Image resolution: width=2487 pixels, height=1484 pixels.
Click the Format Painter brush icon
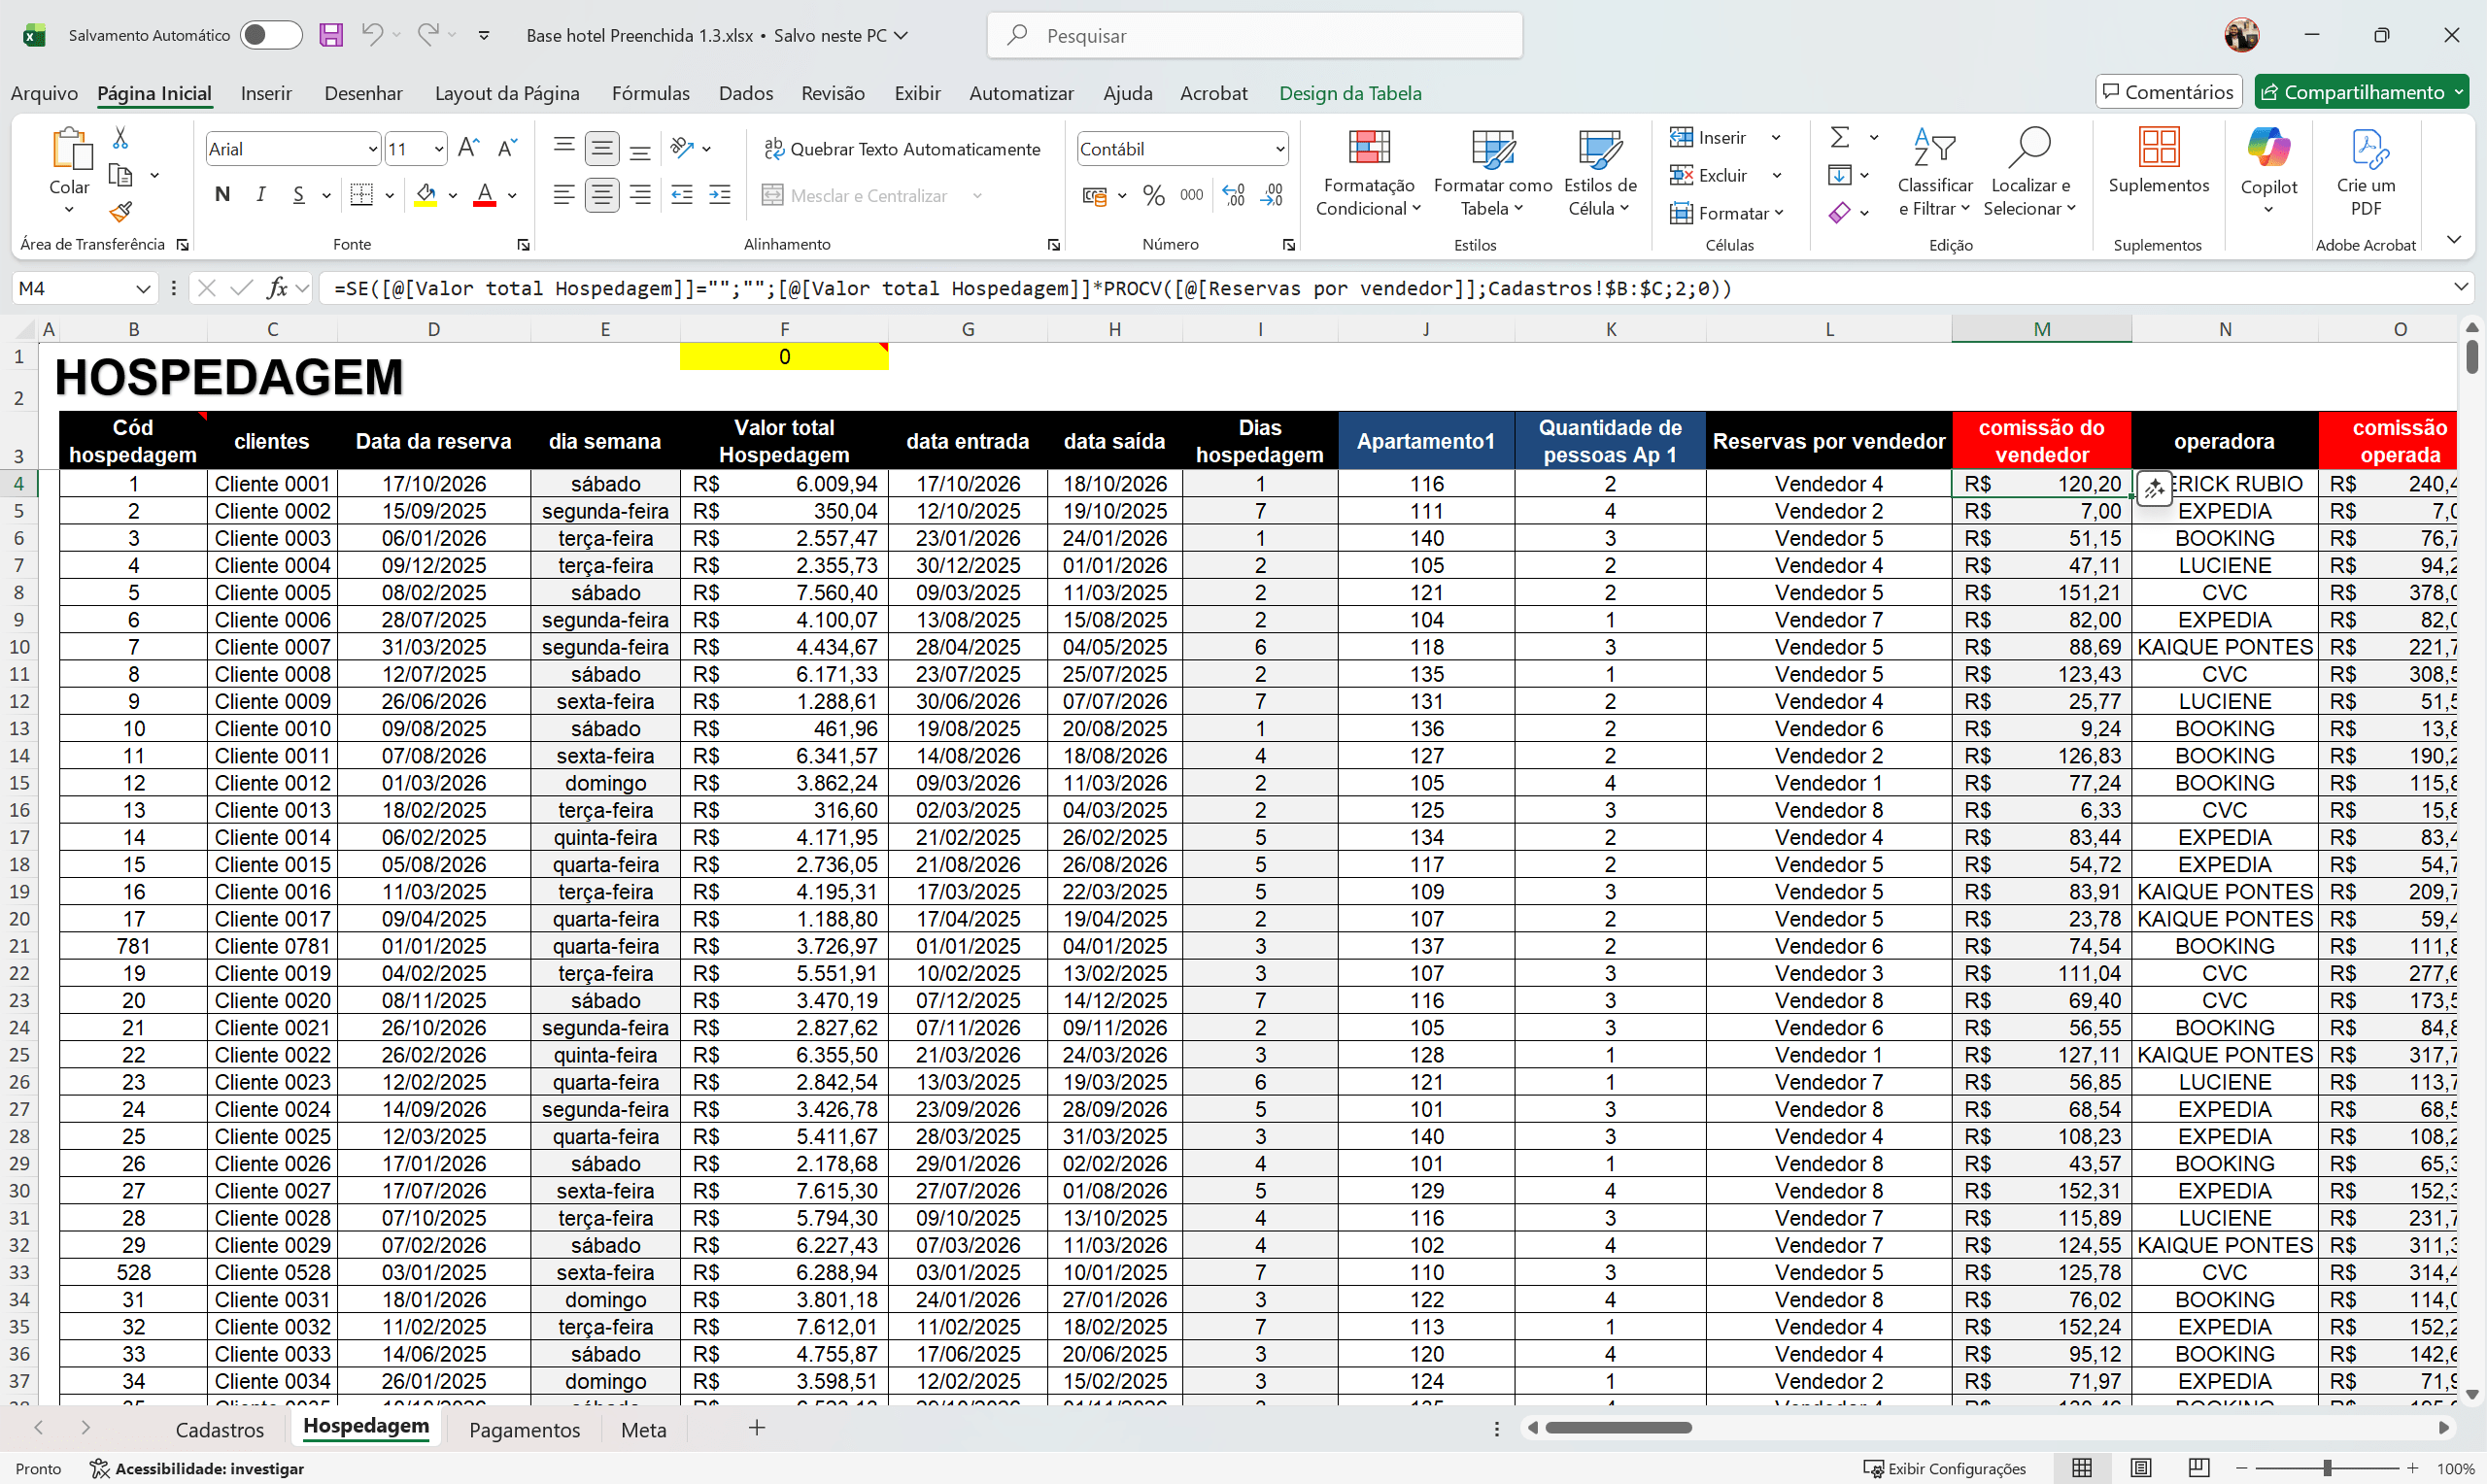click(x=121, y=212)
